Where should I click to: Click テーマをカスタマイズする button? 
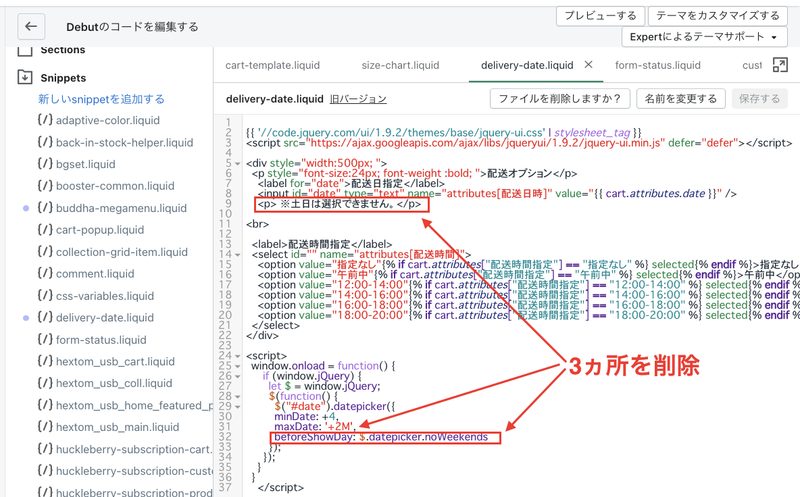(717, 15)
